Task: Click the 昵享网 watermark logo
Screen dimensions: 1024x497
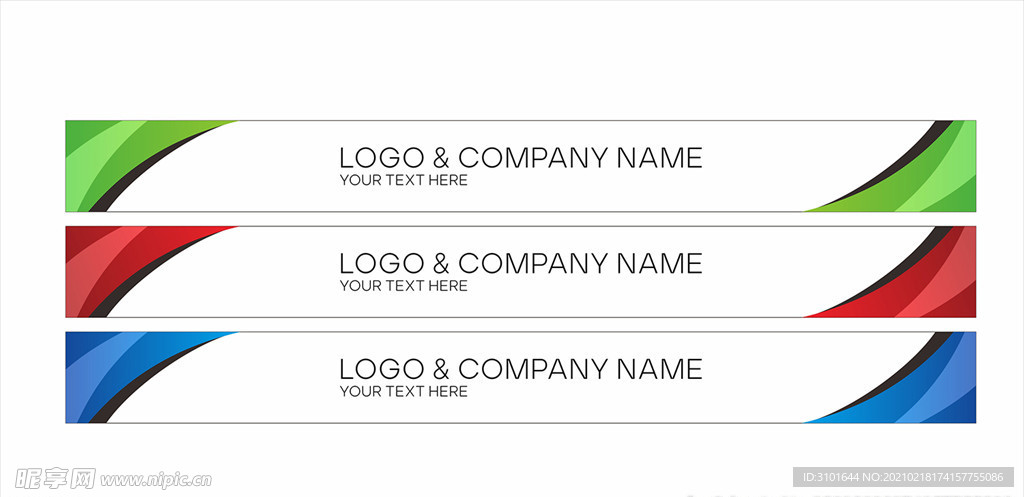Action: (56, 479)
